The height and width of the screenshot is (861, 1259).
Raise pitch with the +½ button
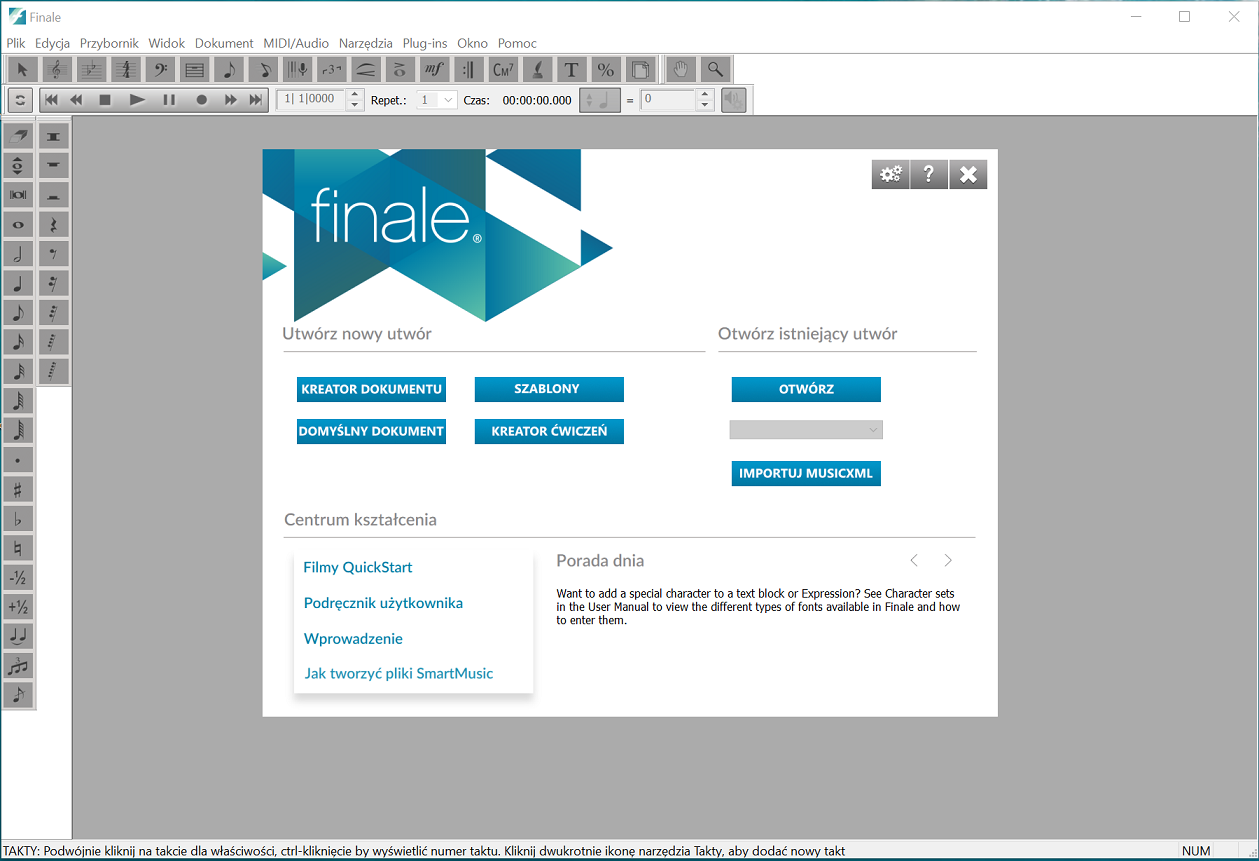tap(19, 607)
